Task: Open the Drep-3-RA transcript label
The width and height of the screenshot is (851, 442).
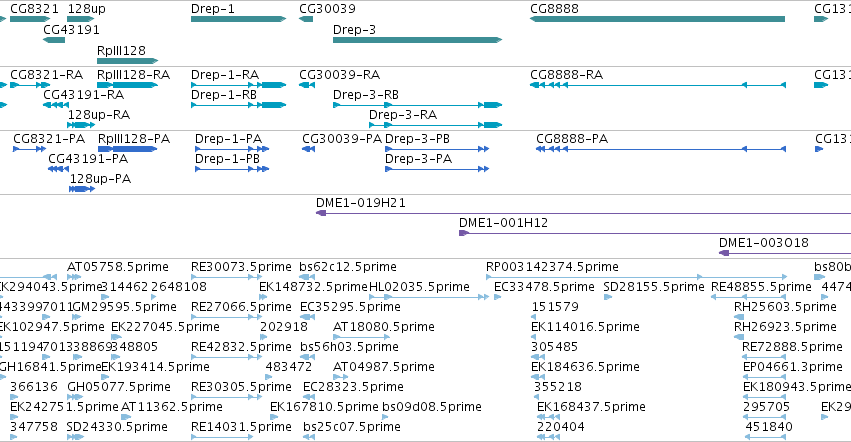Action: 403,115
